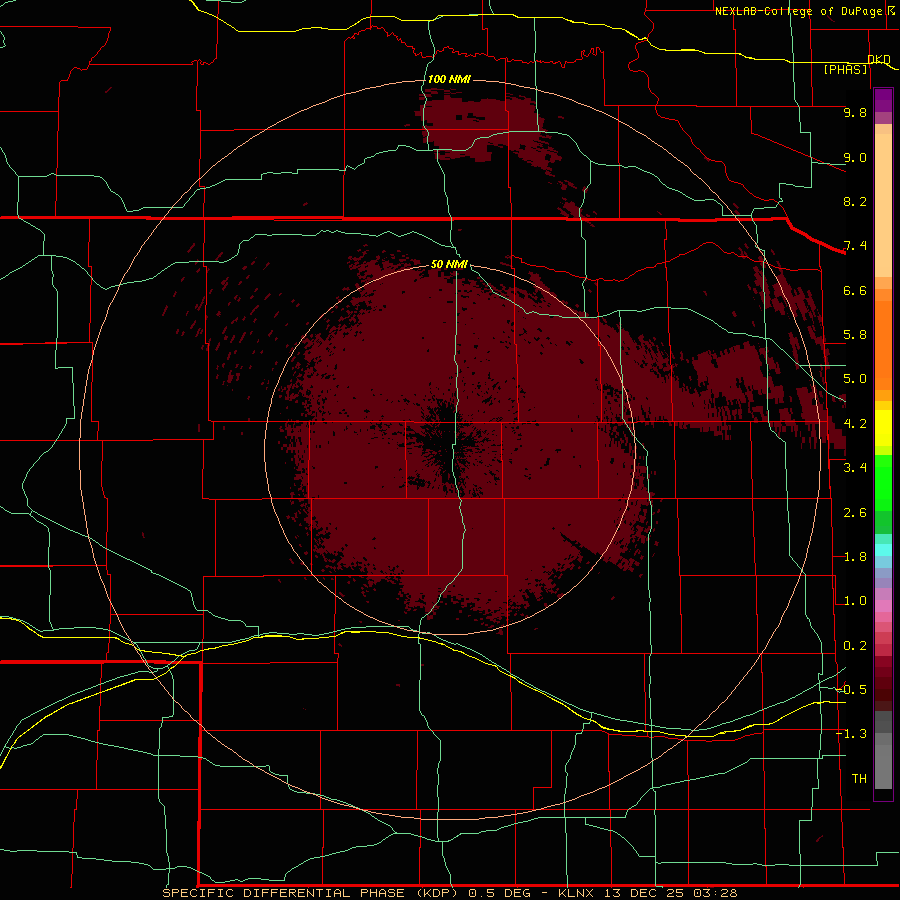This screenshot has width=900, height=900.
Task: Pick the light peach segment of color bar
Action: point(883,205)
